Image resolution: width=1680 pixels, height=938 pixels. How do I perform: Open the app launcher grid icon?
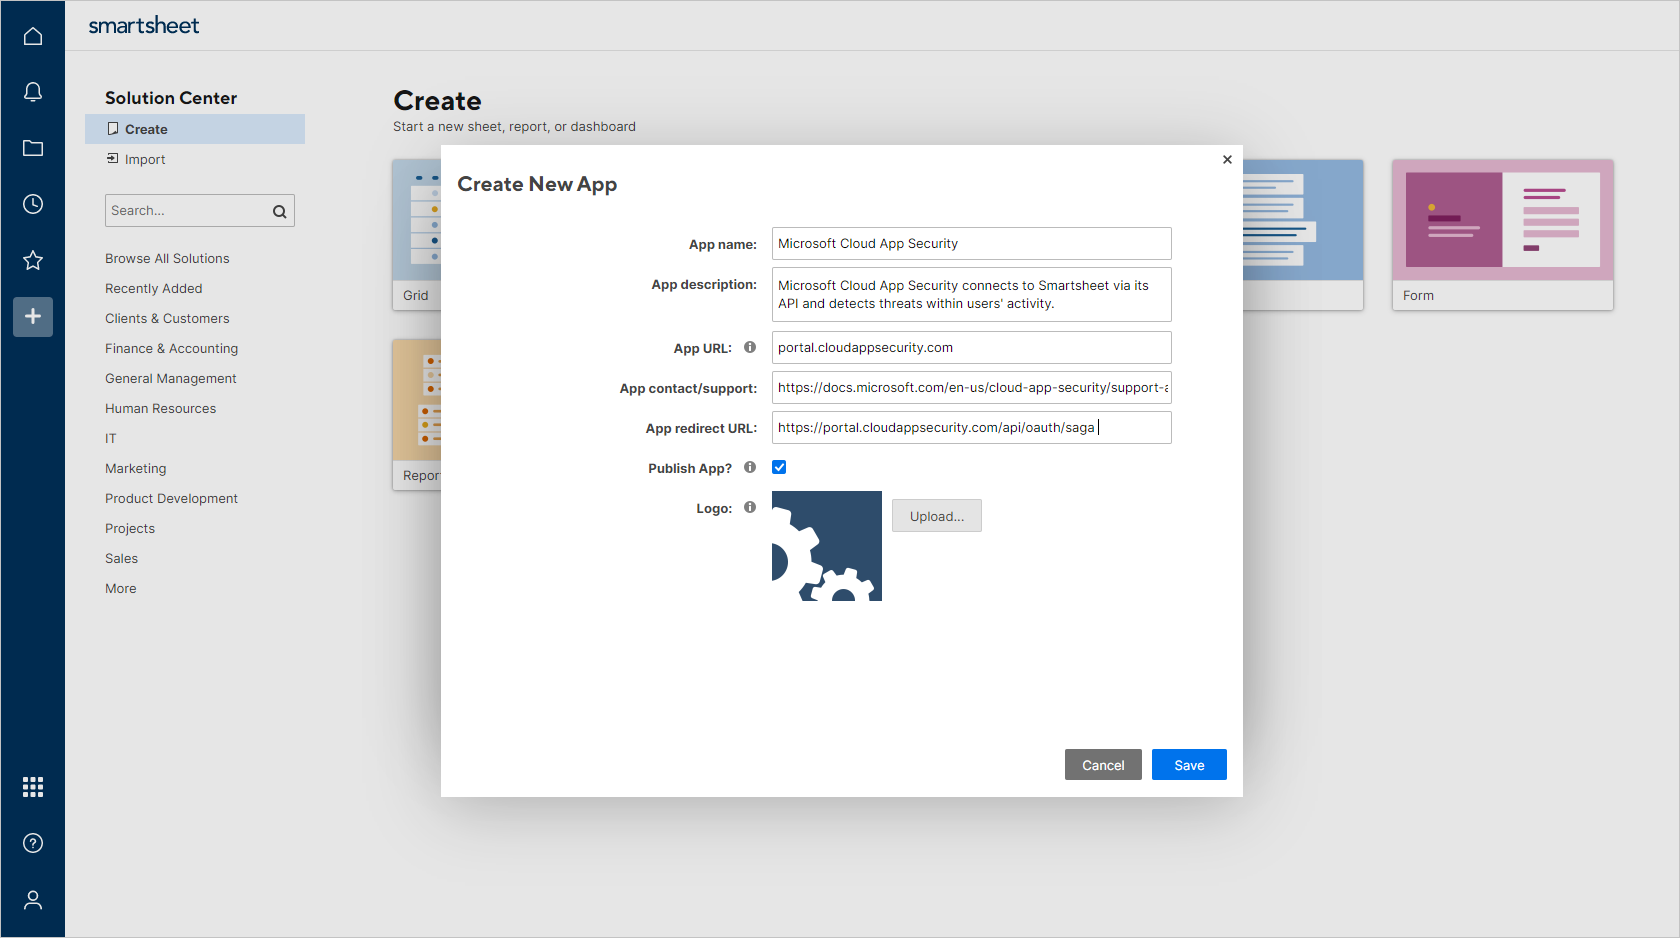33,787
